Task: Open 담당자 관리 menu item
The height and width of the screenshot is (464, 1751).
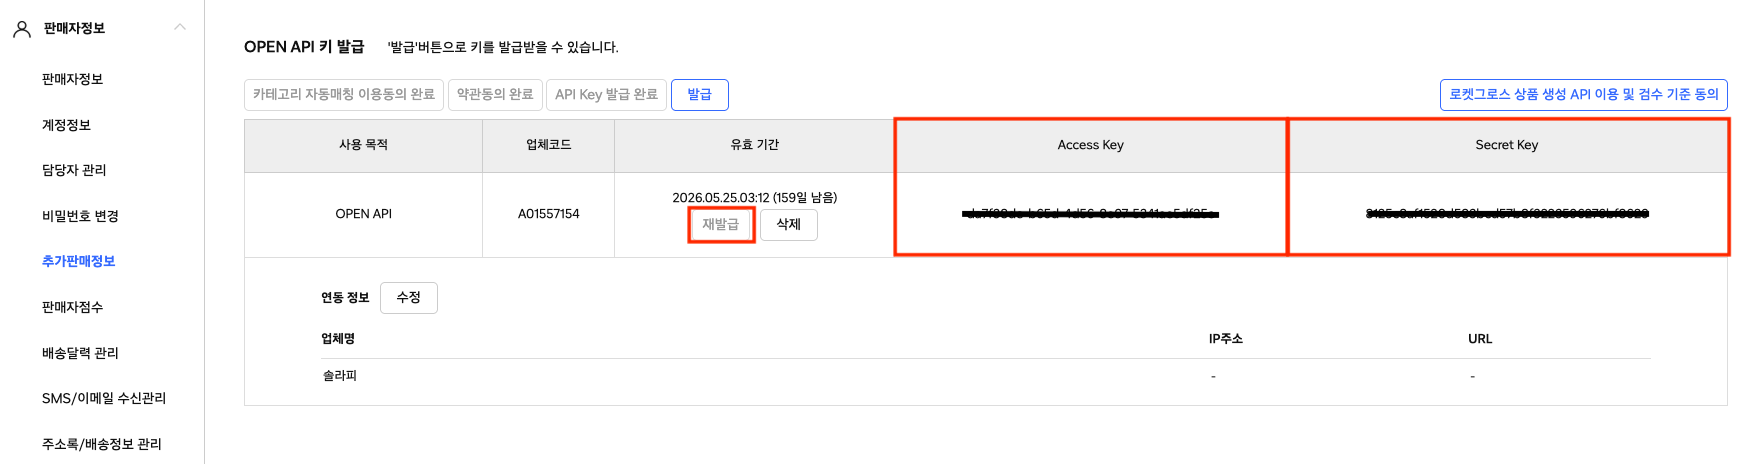Action: click(74, 170)
